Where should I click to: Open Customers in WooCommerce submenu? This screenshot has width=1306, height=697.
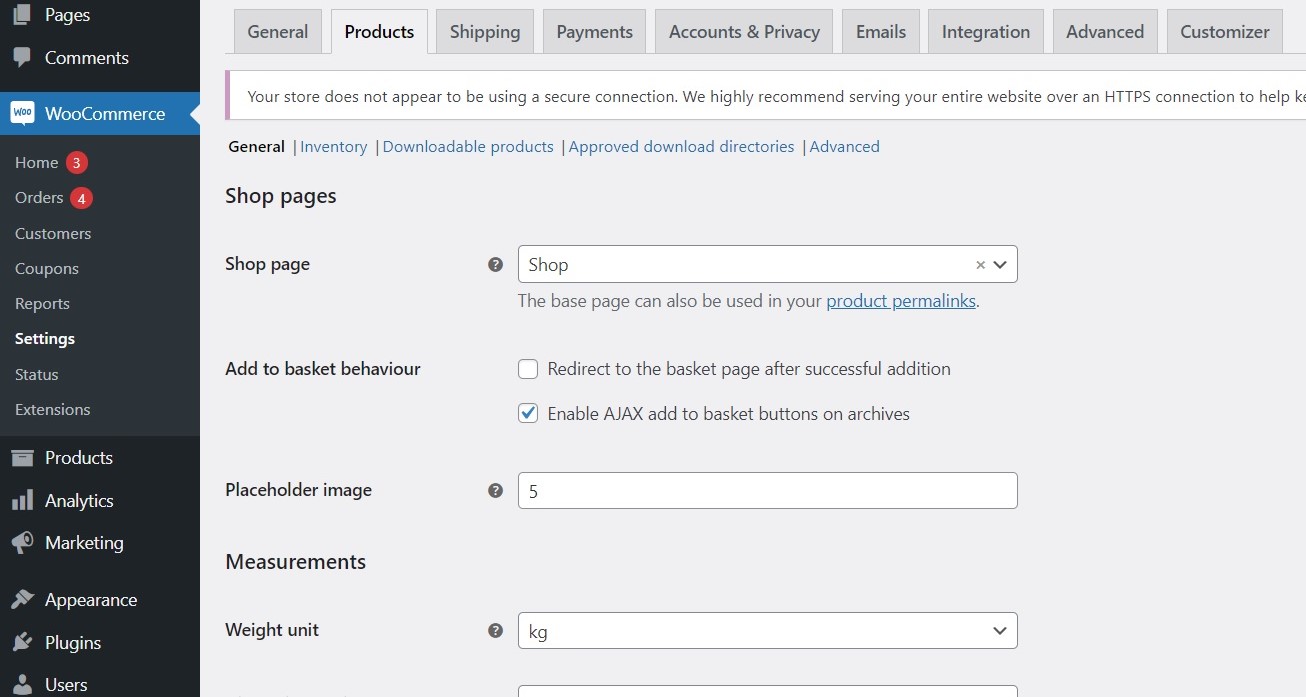53,233
